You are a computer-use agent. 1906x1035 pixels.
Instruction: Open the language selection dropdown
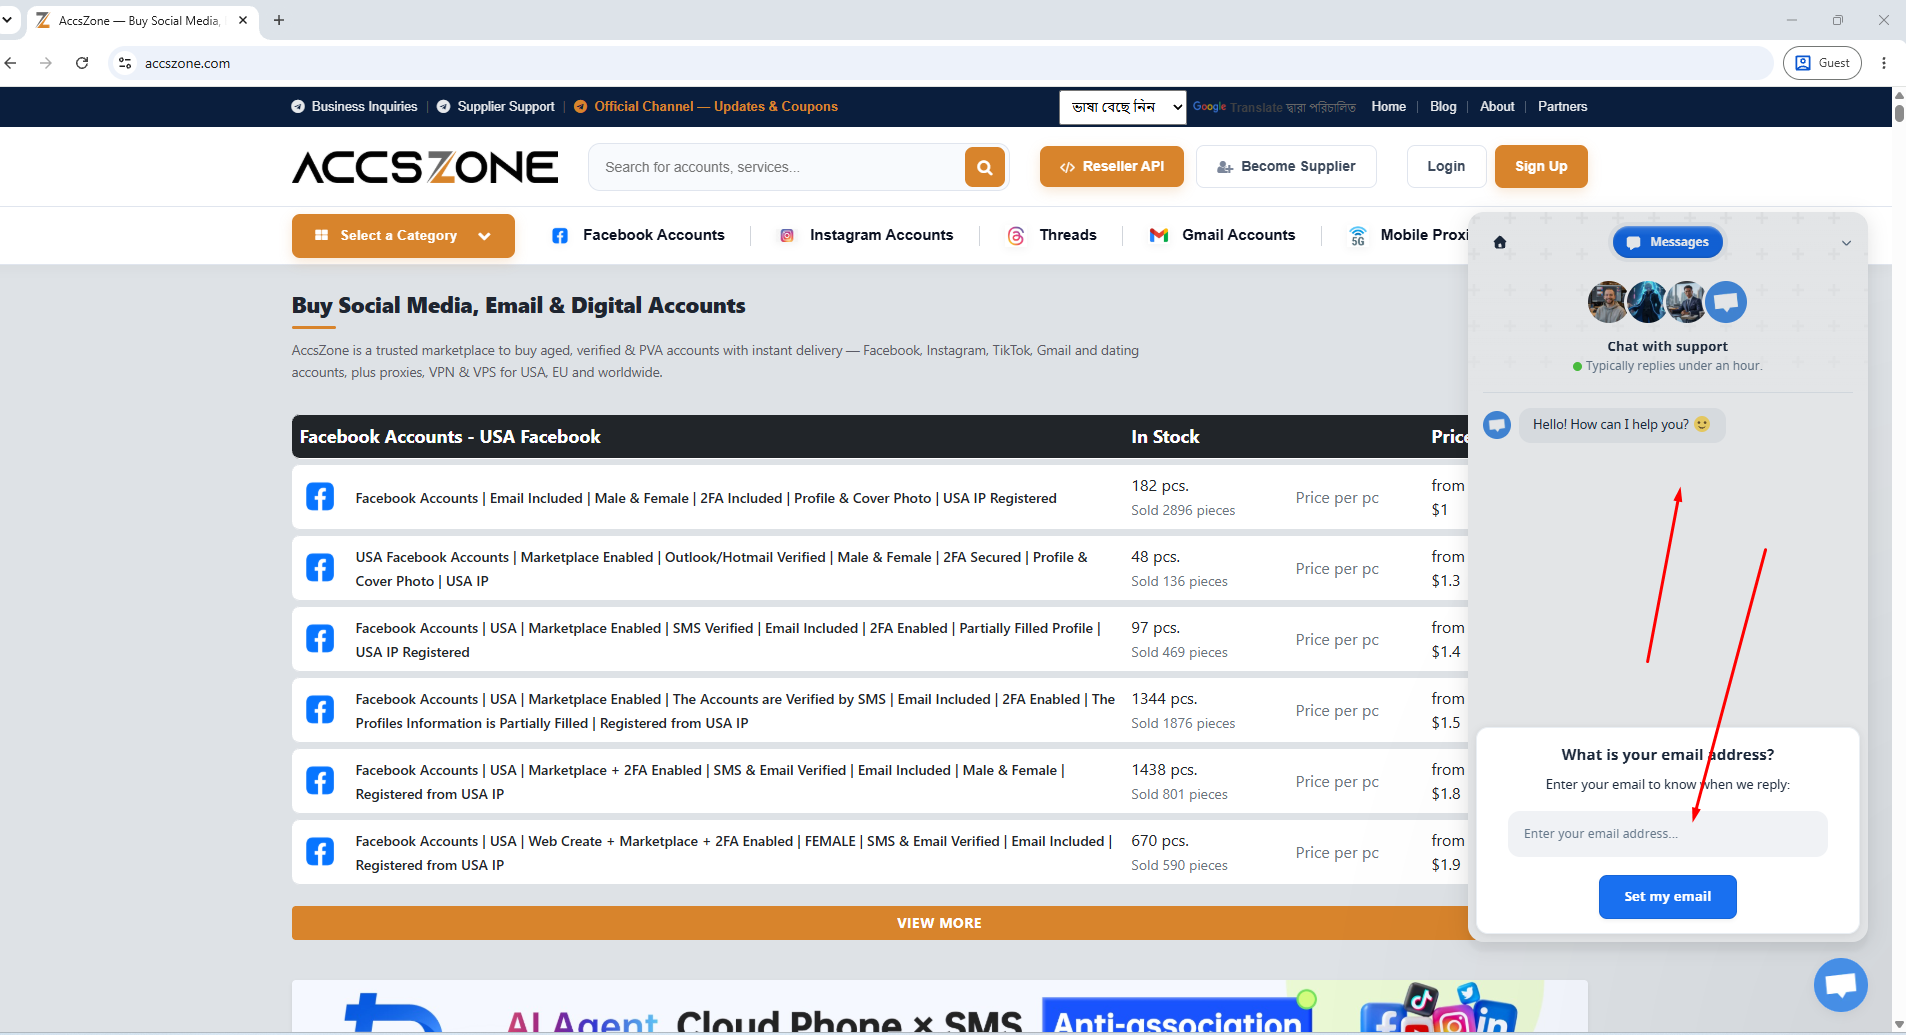[1123, 107]
